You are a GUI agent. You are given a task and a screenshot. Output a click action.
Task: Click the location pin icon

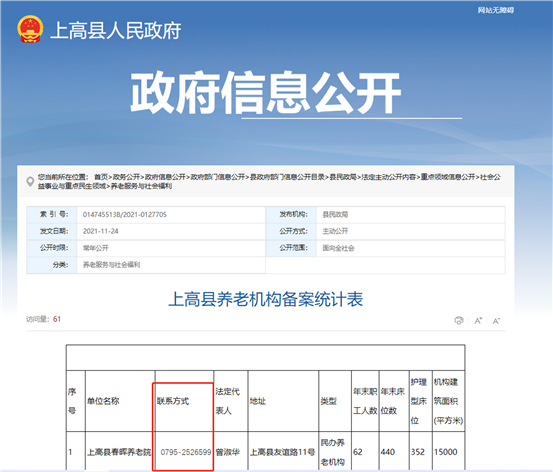[30, 182]
